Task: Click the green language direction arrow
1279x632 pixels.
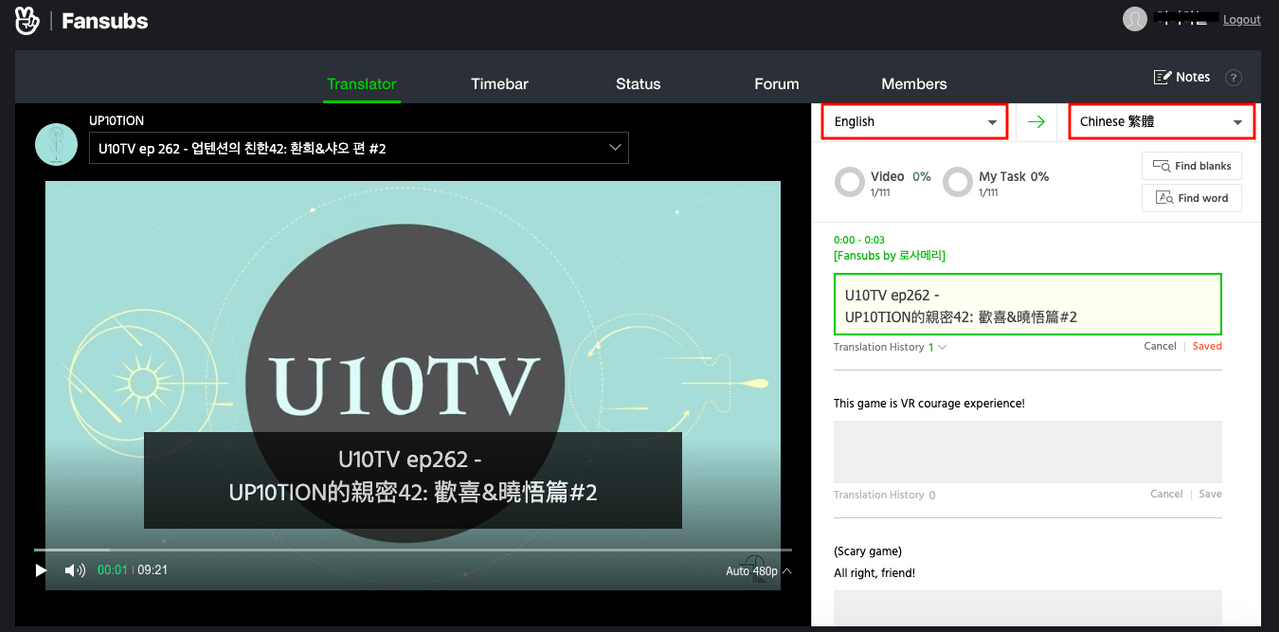Action: [1037, 121]
